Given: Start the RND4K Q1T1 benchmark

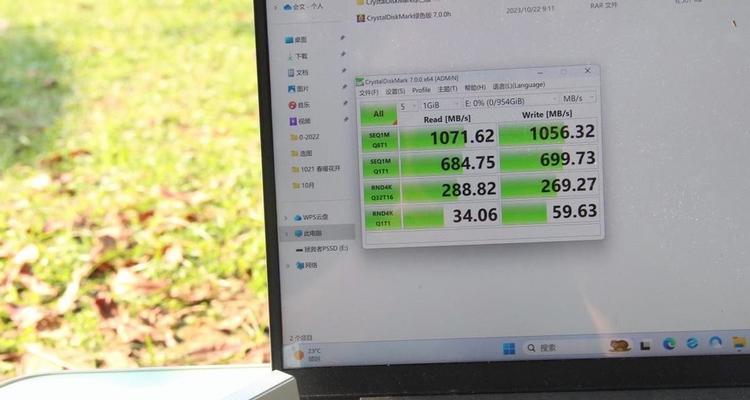Looking at the screenshot, I should point(383,219).
